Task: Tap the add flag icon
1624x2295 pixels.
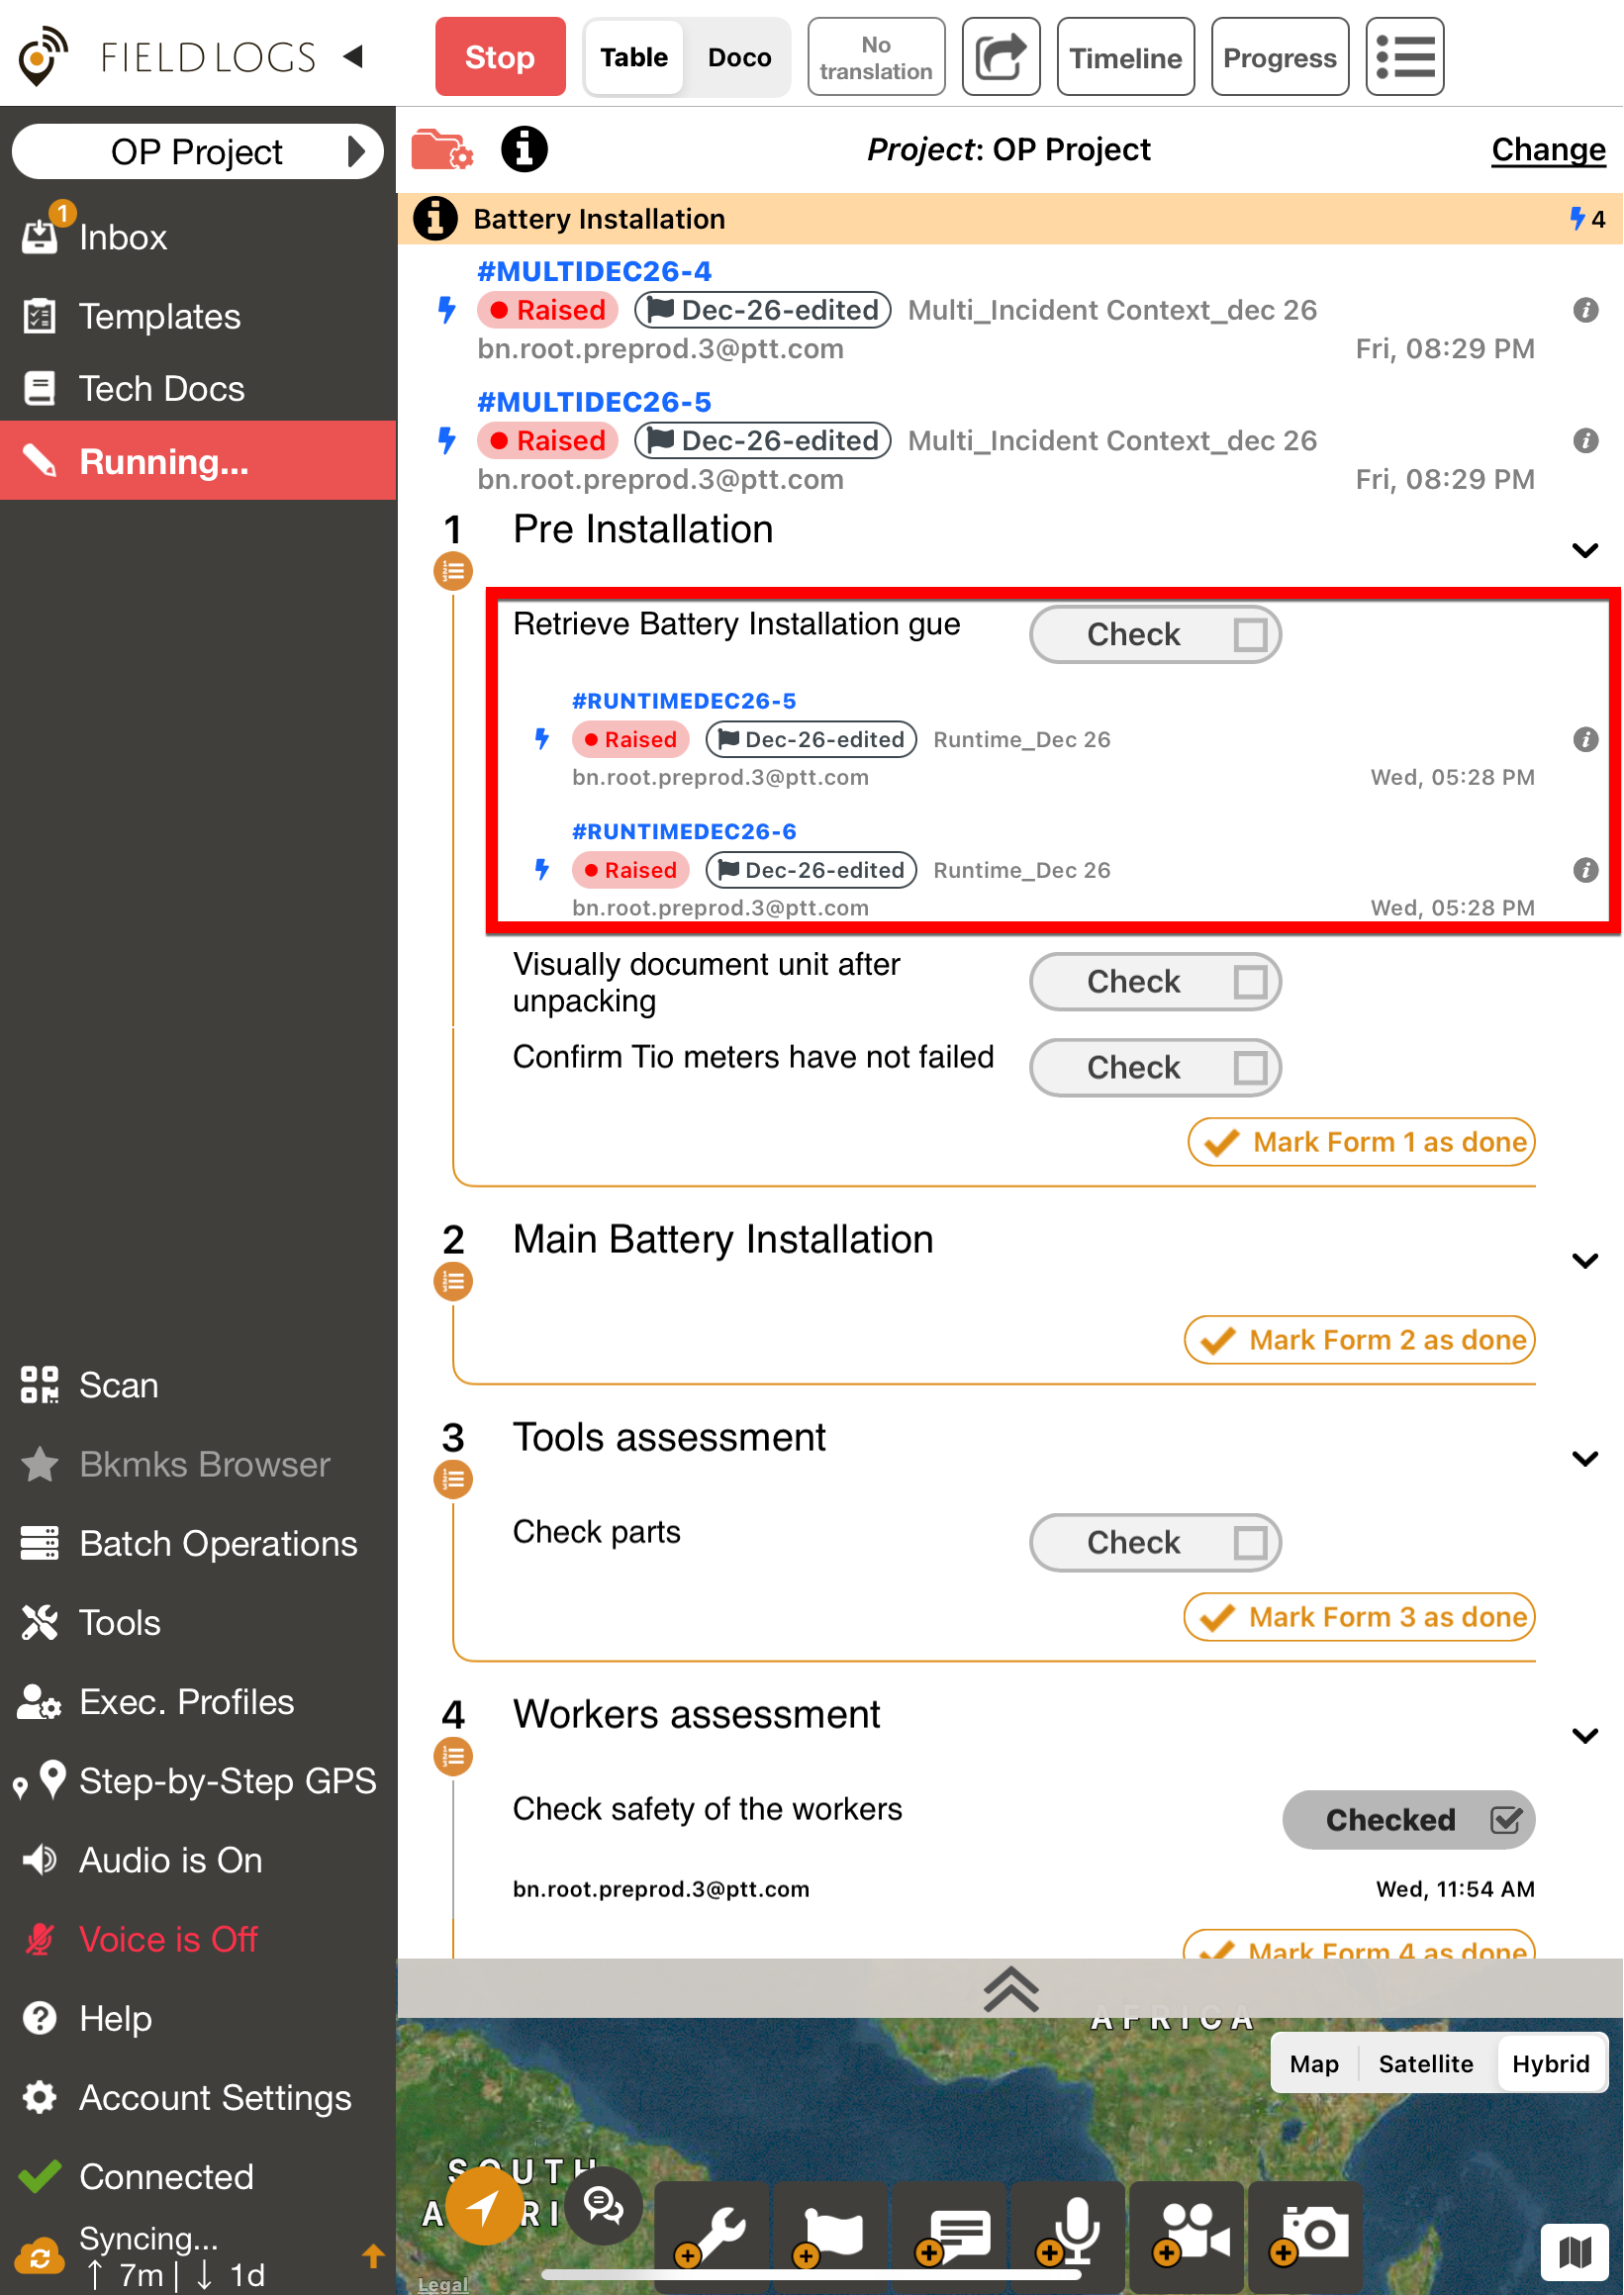Action: 831,2230
